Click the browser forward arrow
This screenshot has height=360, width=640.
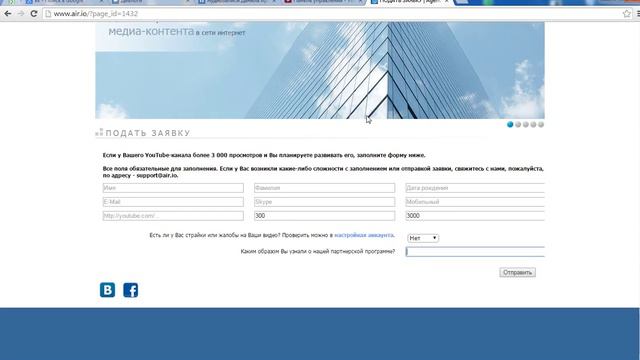(x=21, y=13)
